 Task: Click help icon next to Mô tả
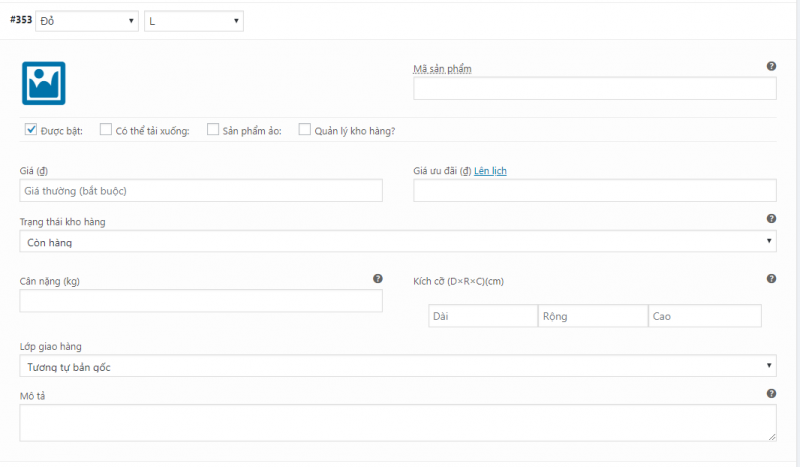pyautogui.click(x=771, y=394)
